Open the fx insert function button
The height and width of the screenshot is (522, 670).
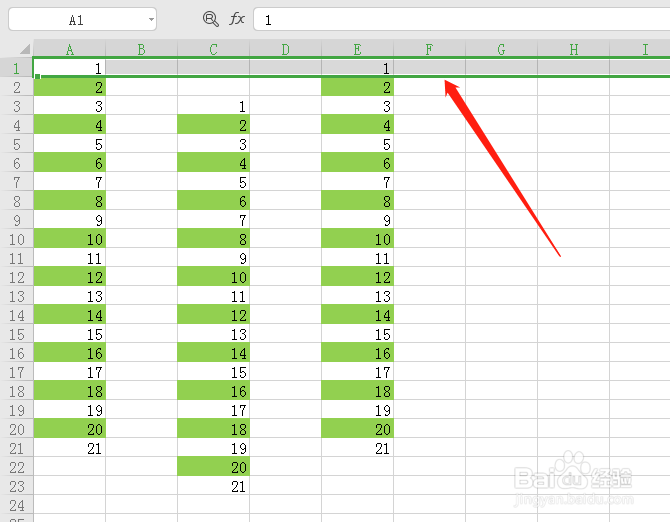237,19
